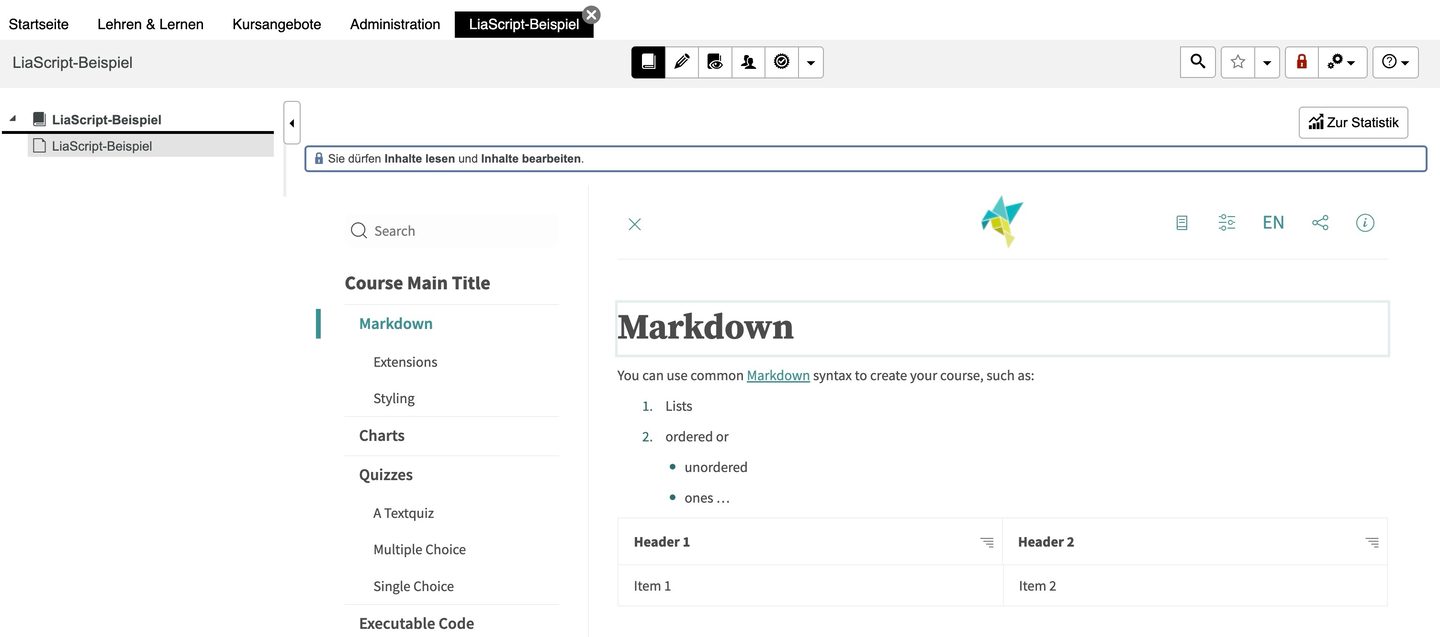The image size is (1440, 637).
Task: Follow the Markdown hyperlink in text
Action: (778, 376)
